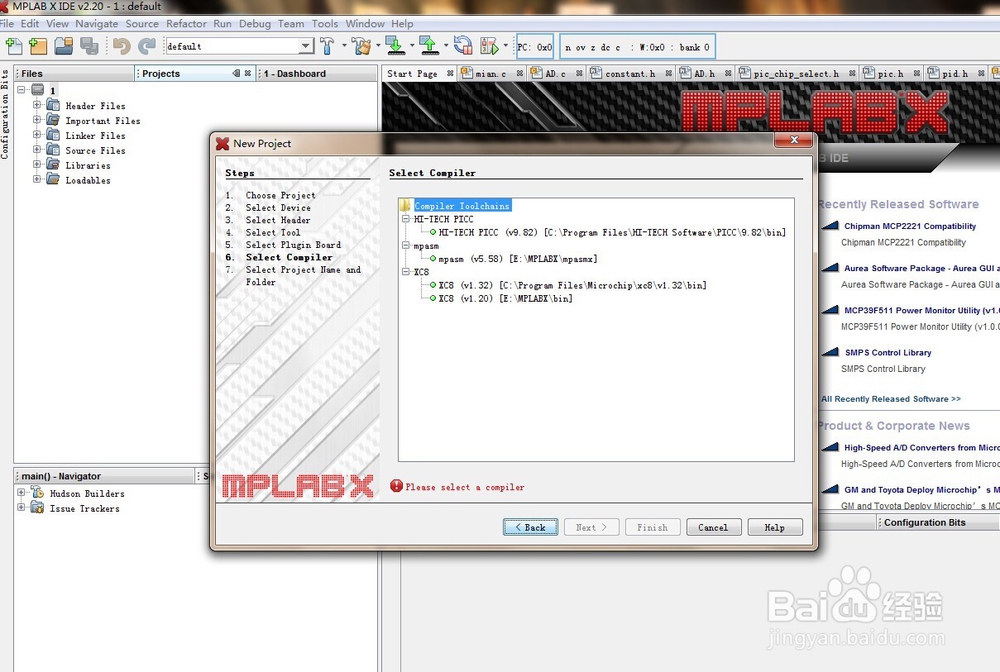Open the constant.h editor tab
Image resolution: width=1000 pixels, height=672 pixels.
coord(630,73)
